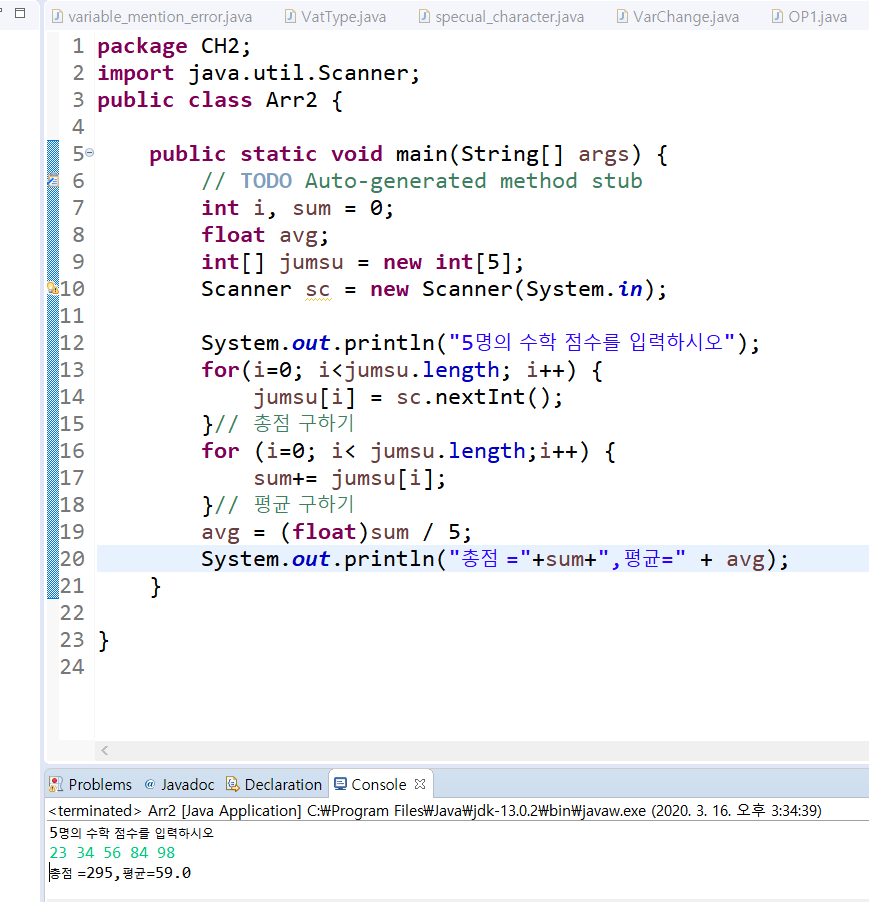869x902 pixels.
Task: Click the horizontal scrollbar left arrow in editor
Action: tap(105, 750)
